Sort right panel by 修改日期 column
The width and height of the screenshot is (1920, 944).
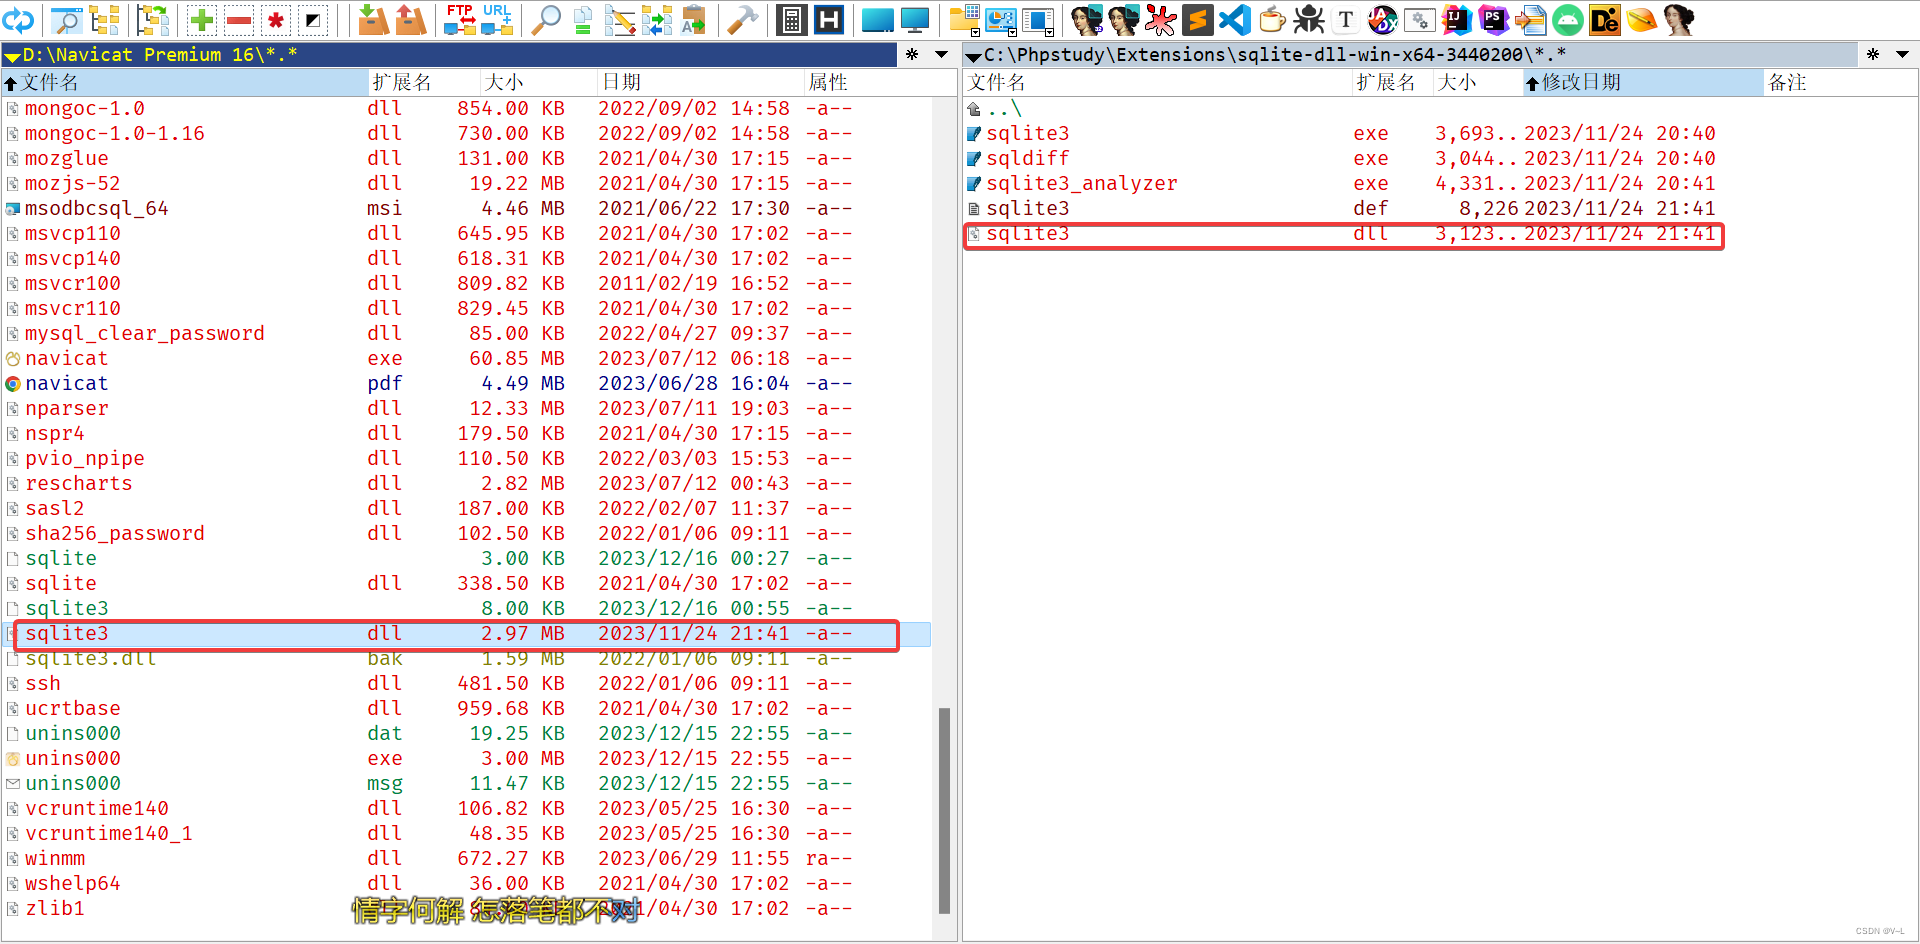click(1642, 82)
